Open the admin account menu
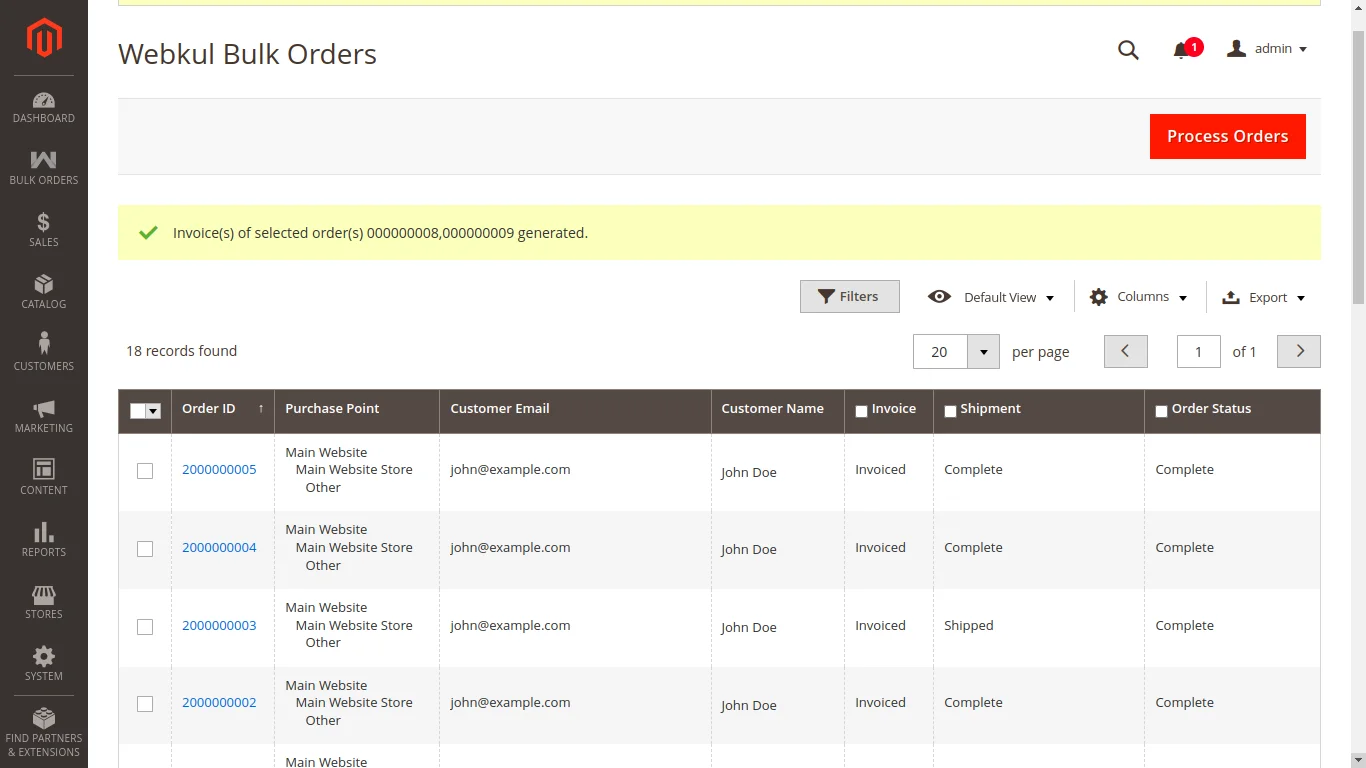 click(1267, 49)
